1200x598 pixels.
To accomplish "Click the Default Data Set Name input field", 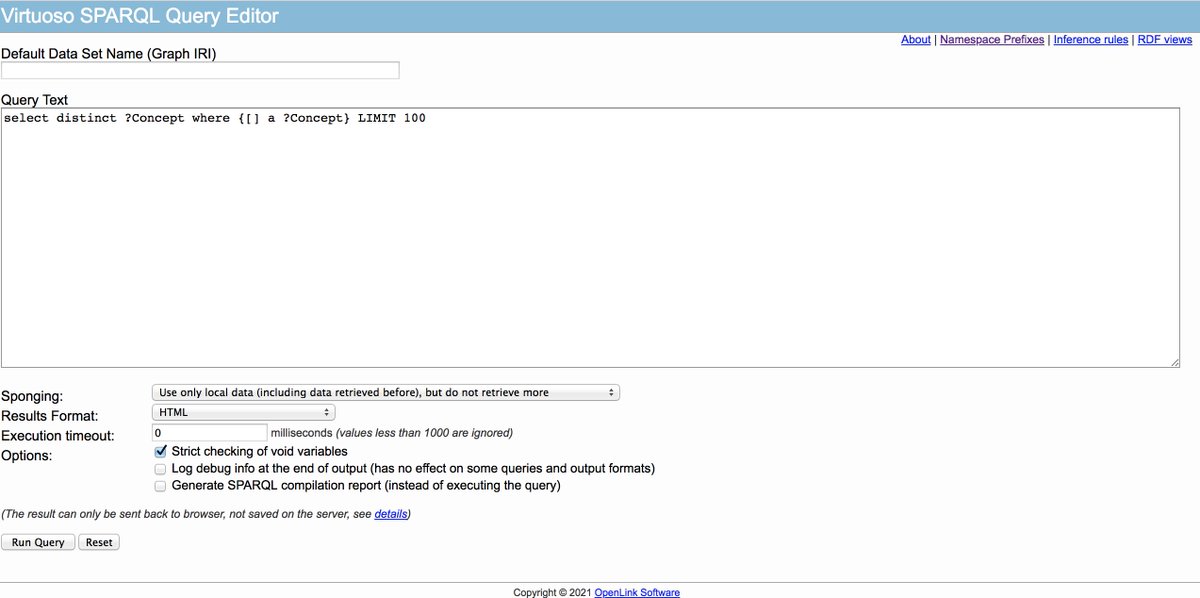I will point(200,70).
